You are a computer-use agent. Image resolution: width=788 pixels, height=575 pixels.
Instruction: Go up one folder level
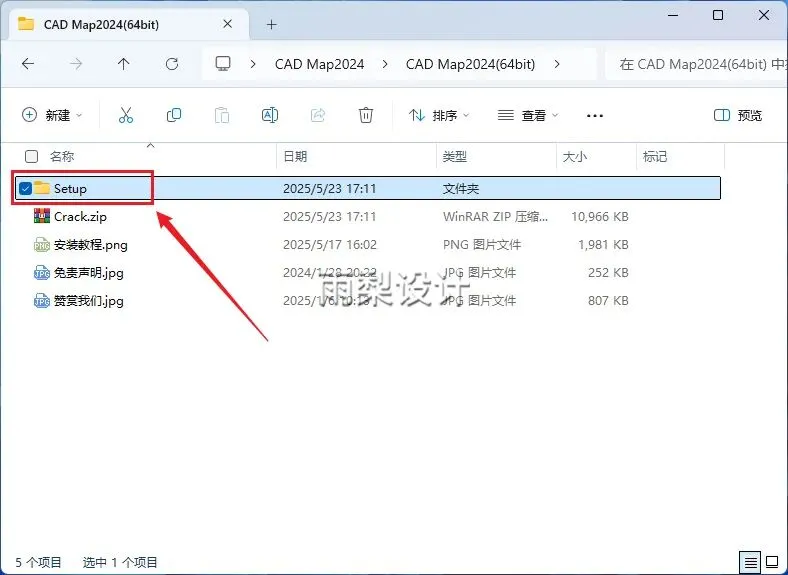pos(124,64)
